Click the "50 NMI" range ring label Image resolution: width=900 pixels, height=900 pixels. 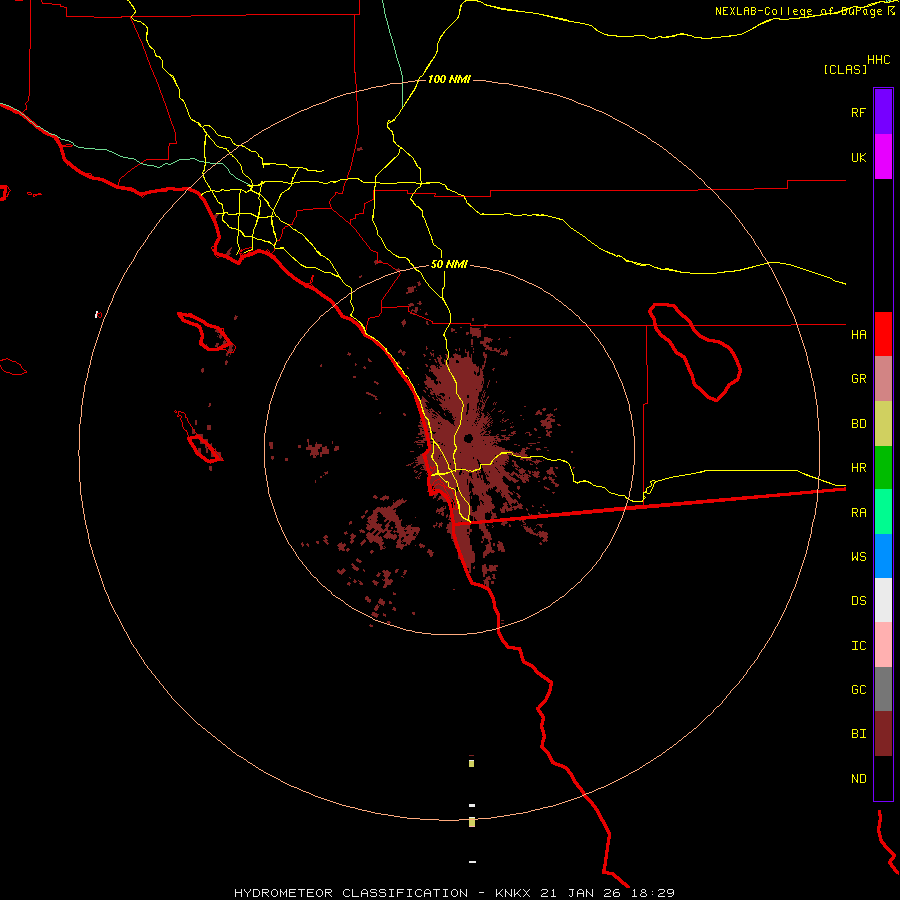coord(449,264)
